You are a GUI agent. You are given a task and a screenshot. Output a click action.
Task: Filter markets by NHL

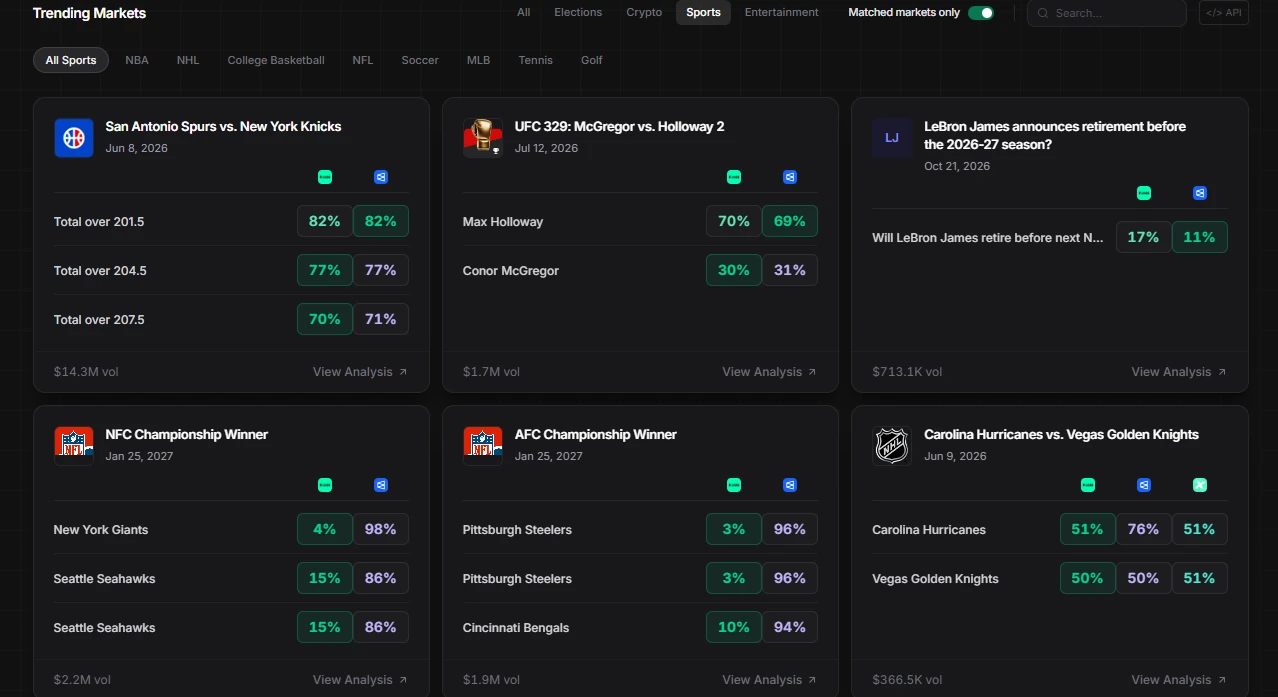click(188, 60)
